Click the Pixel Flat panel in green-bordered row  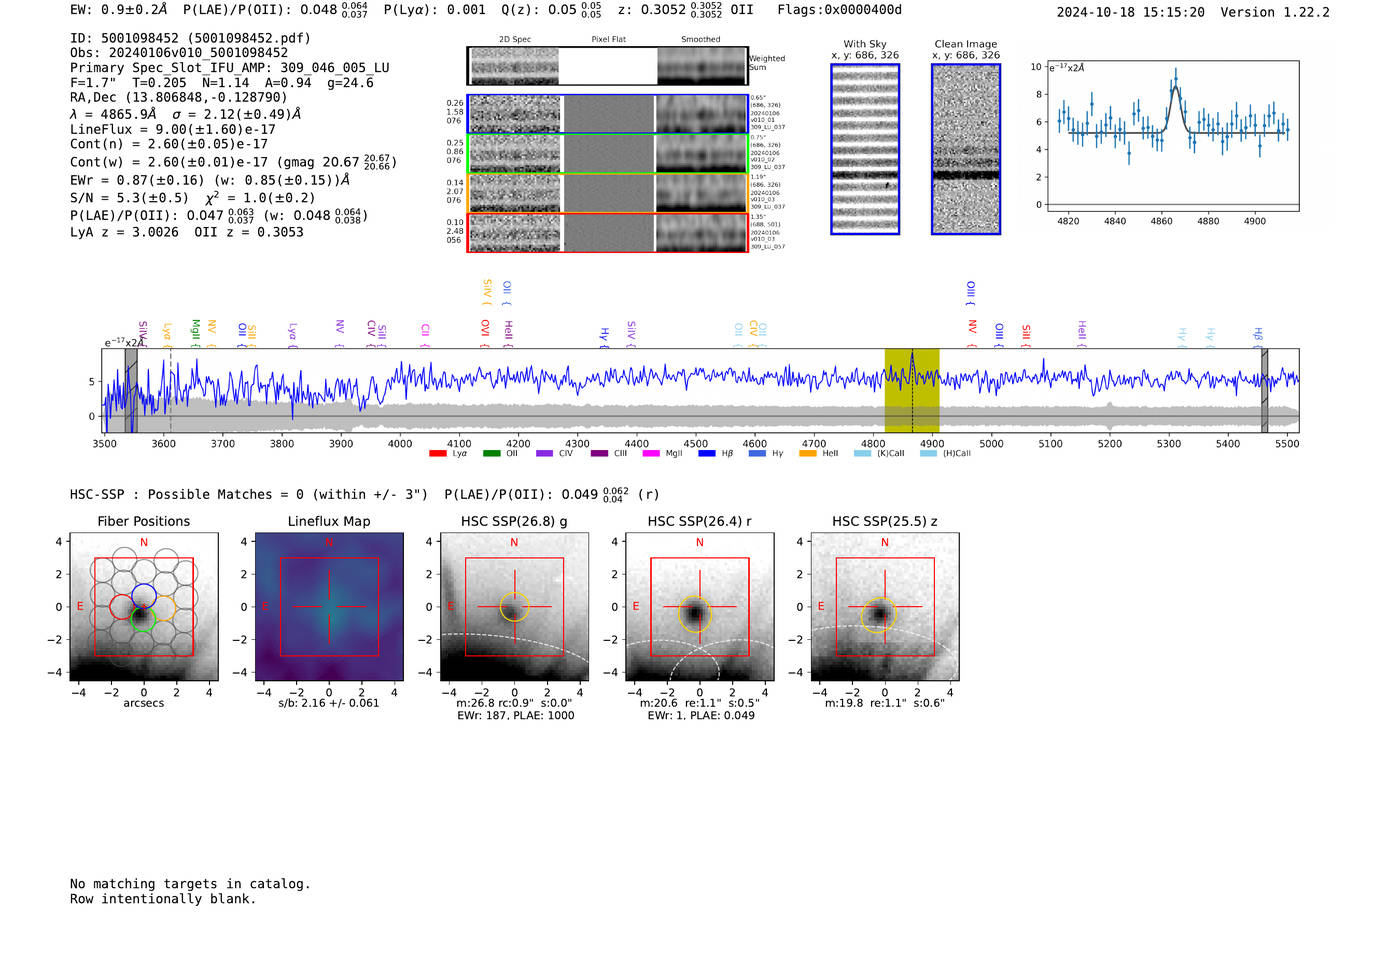click(608, 154)
